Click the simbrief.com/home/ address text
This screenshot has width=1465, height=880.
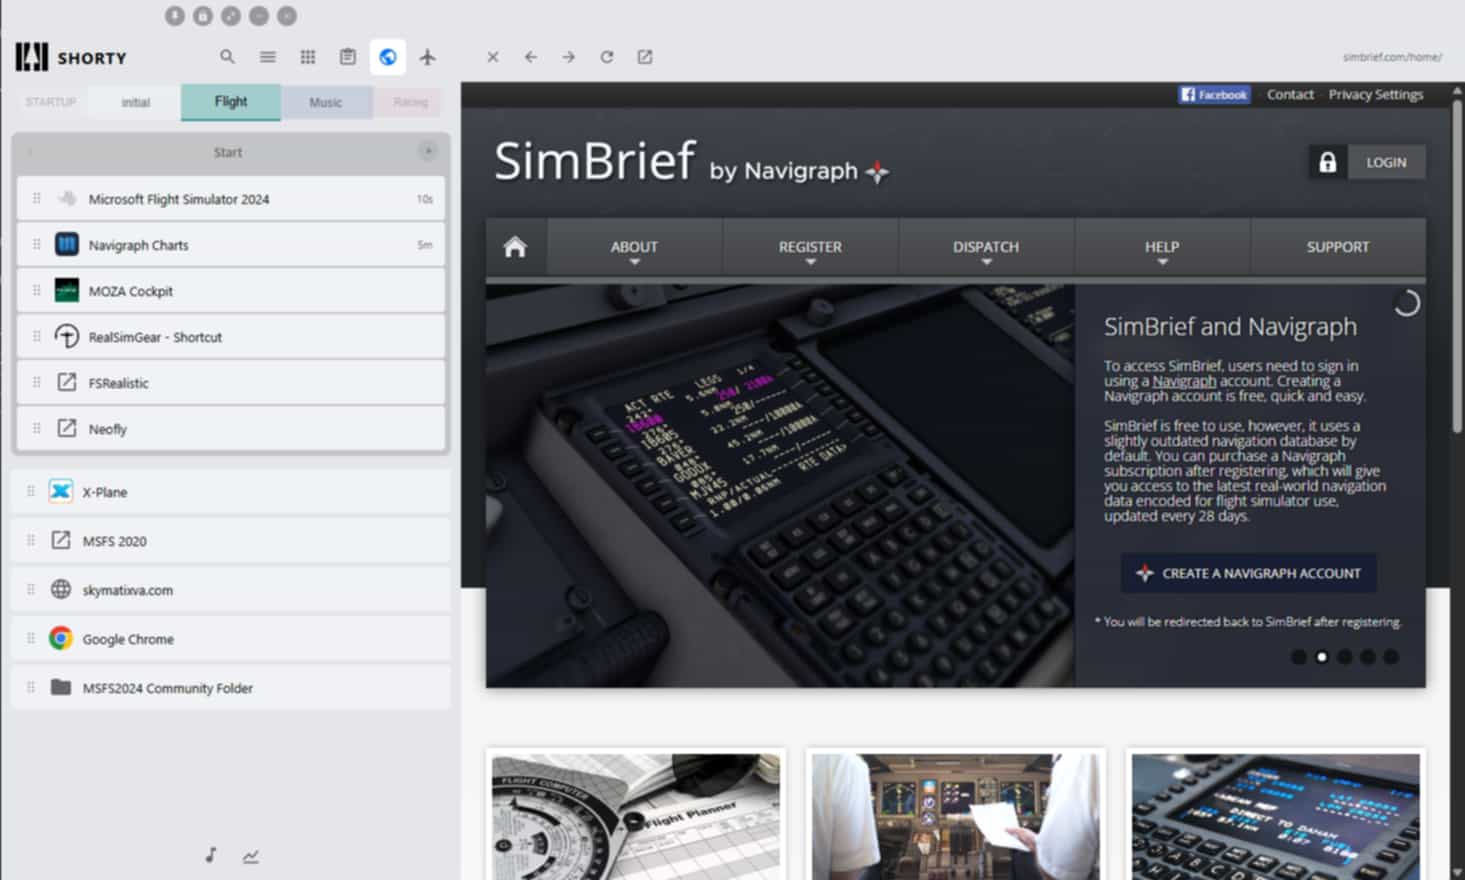coord(1392,57)
